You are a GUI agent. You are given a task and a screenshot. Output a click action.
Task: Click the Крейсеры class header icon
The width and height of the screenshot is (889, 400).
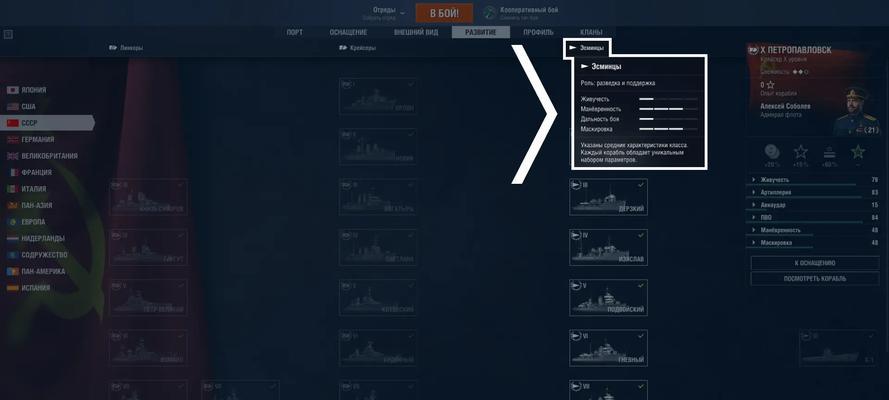(x=342, y=48)
